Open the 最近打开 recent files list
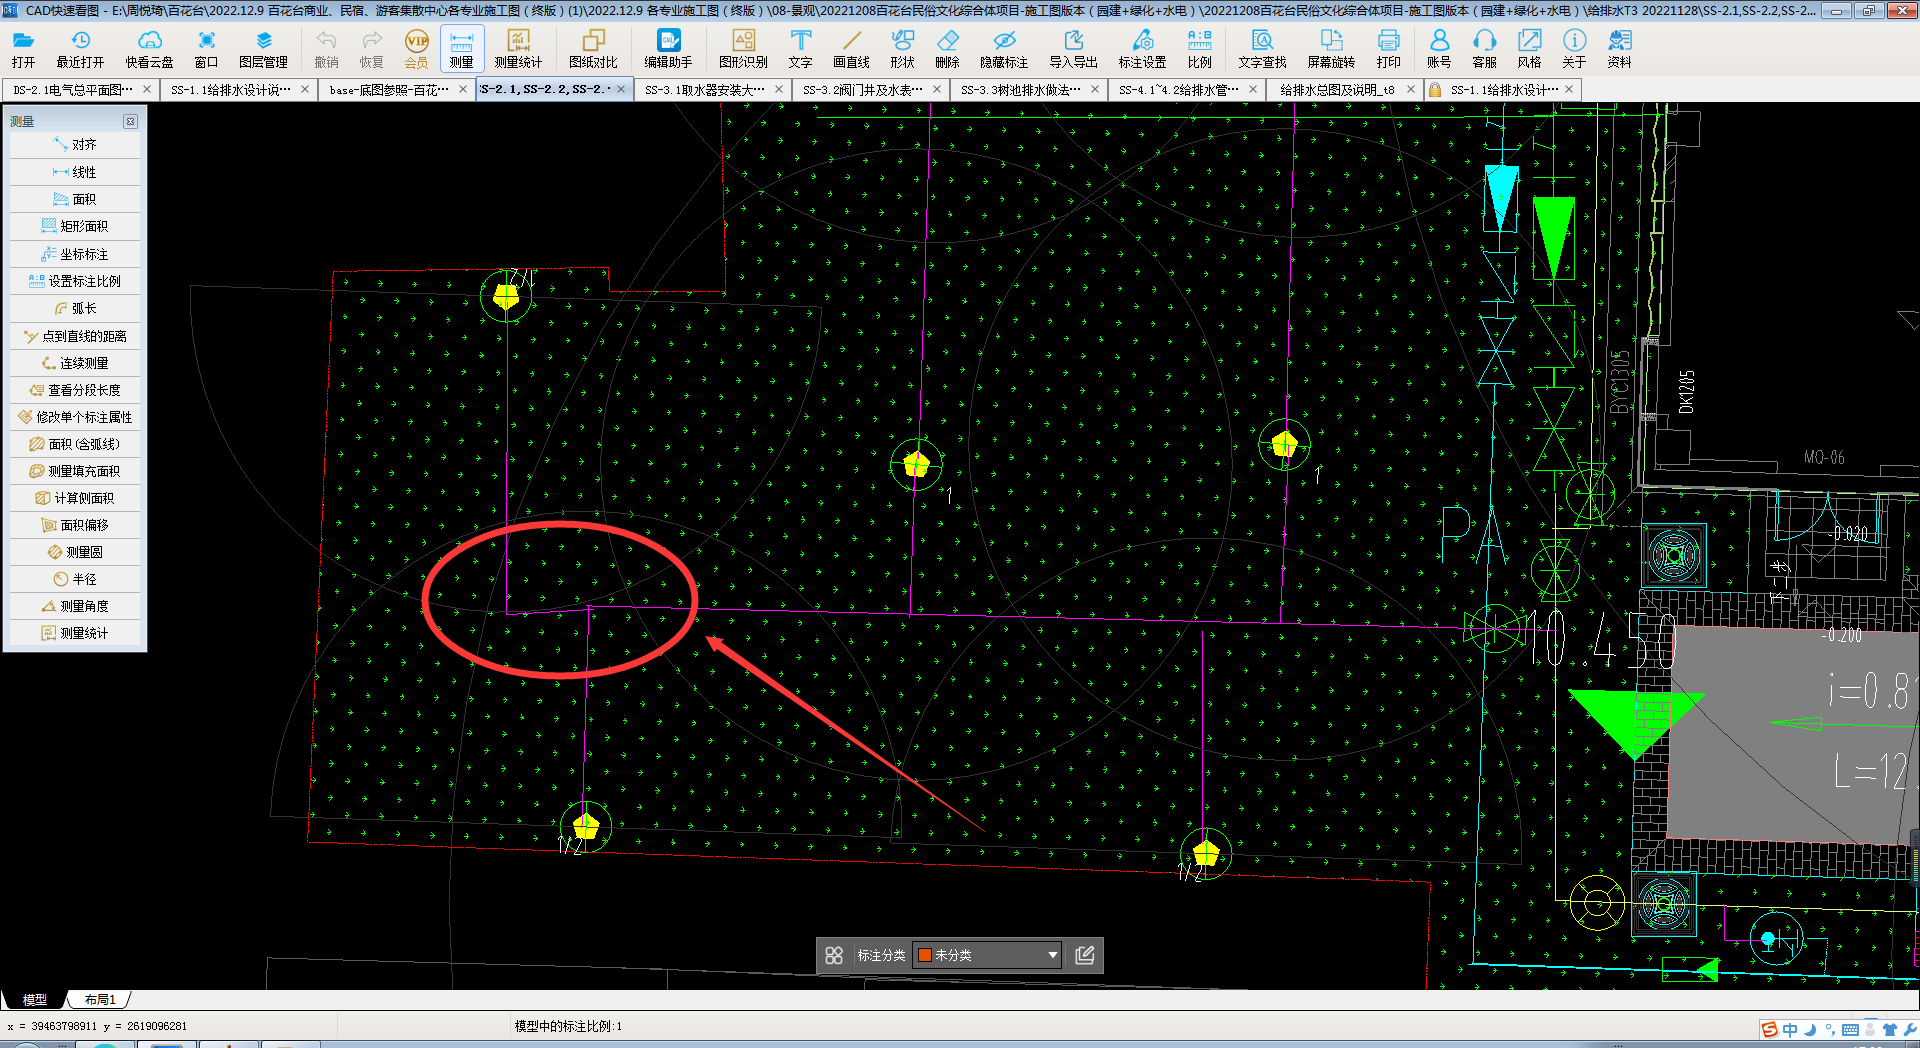This screenshot has height=1048, width=1920. click(x=80, y=49)
